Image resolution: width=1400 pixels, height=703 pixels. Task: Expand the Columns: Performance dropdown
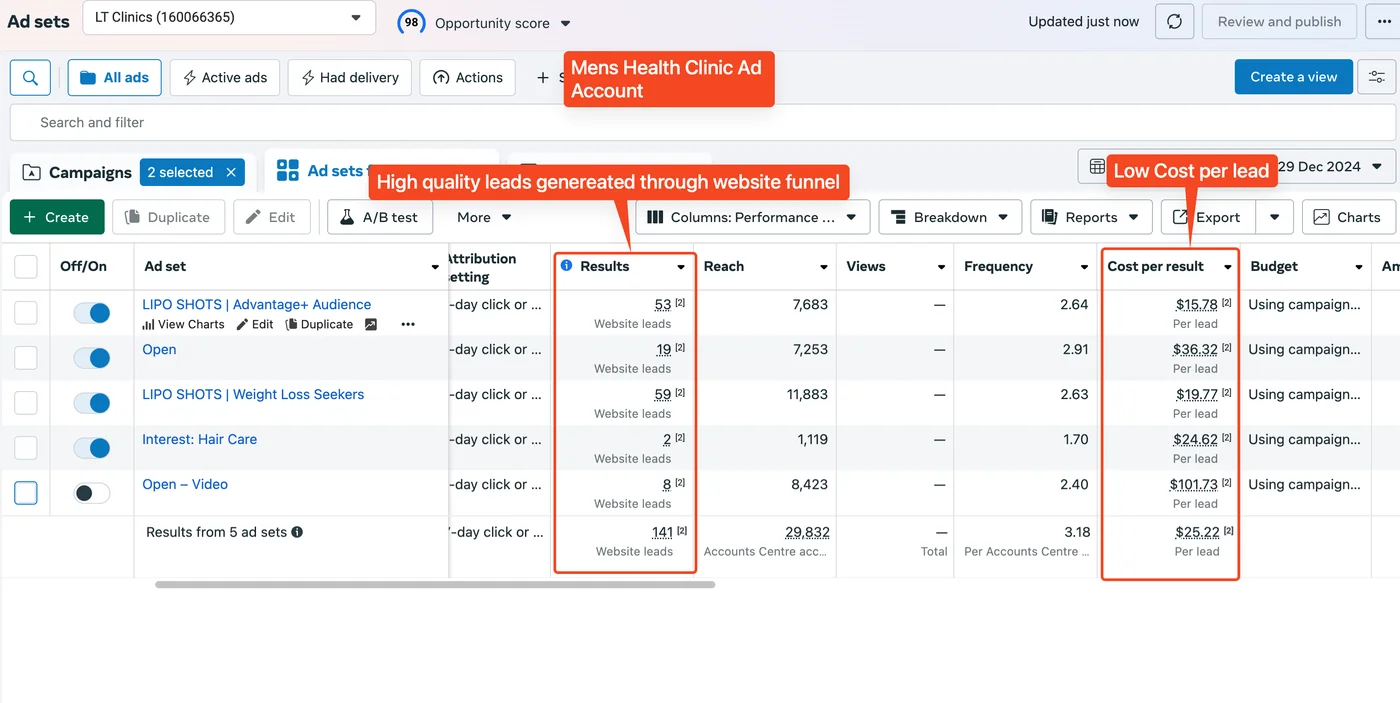tap(752, 217)
